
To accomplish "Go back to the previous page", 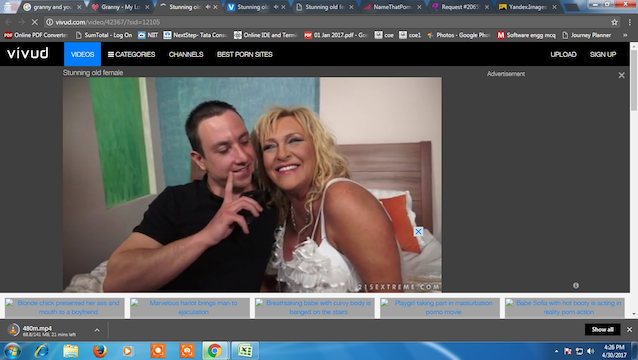I will coord(8,22).
